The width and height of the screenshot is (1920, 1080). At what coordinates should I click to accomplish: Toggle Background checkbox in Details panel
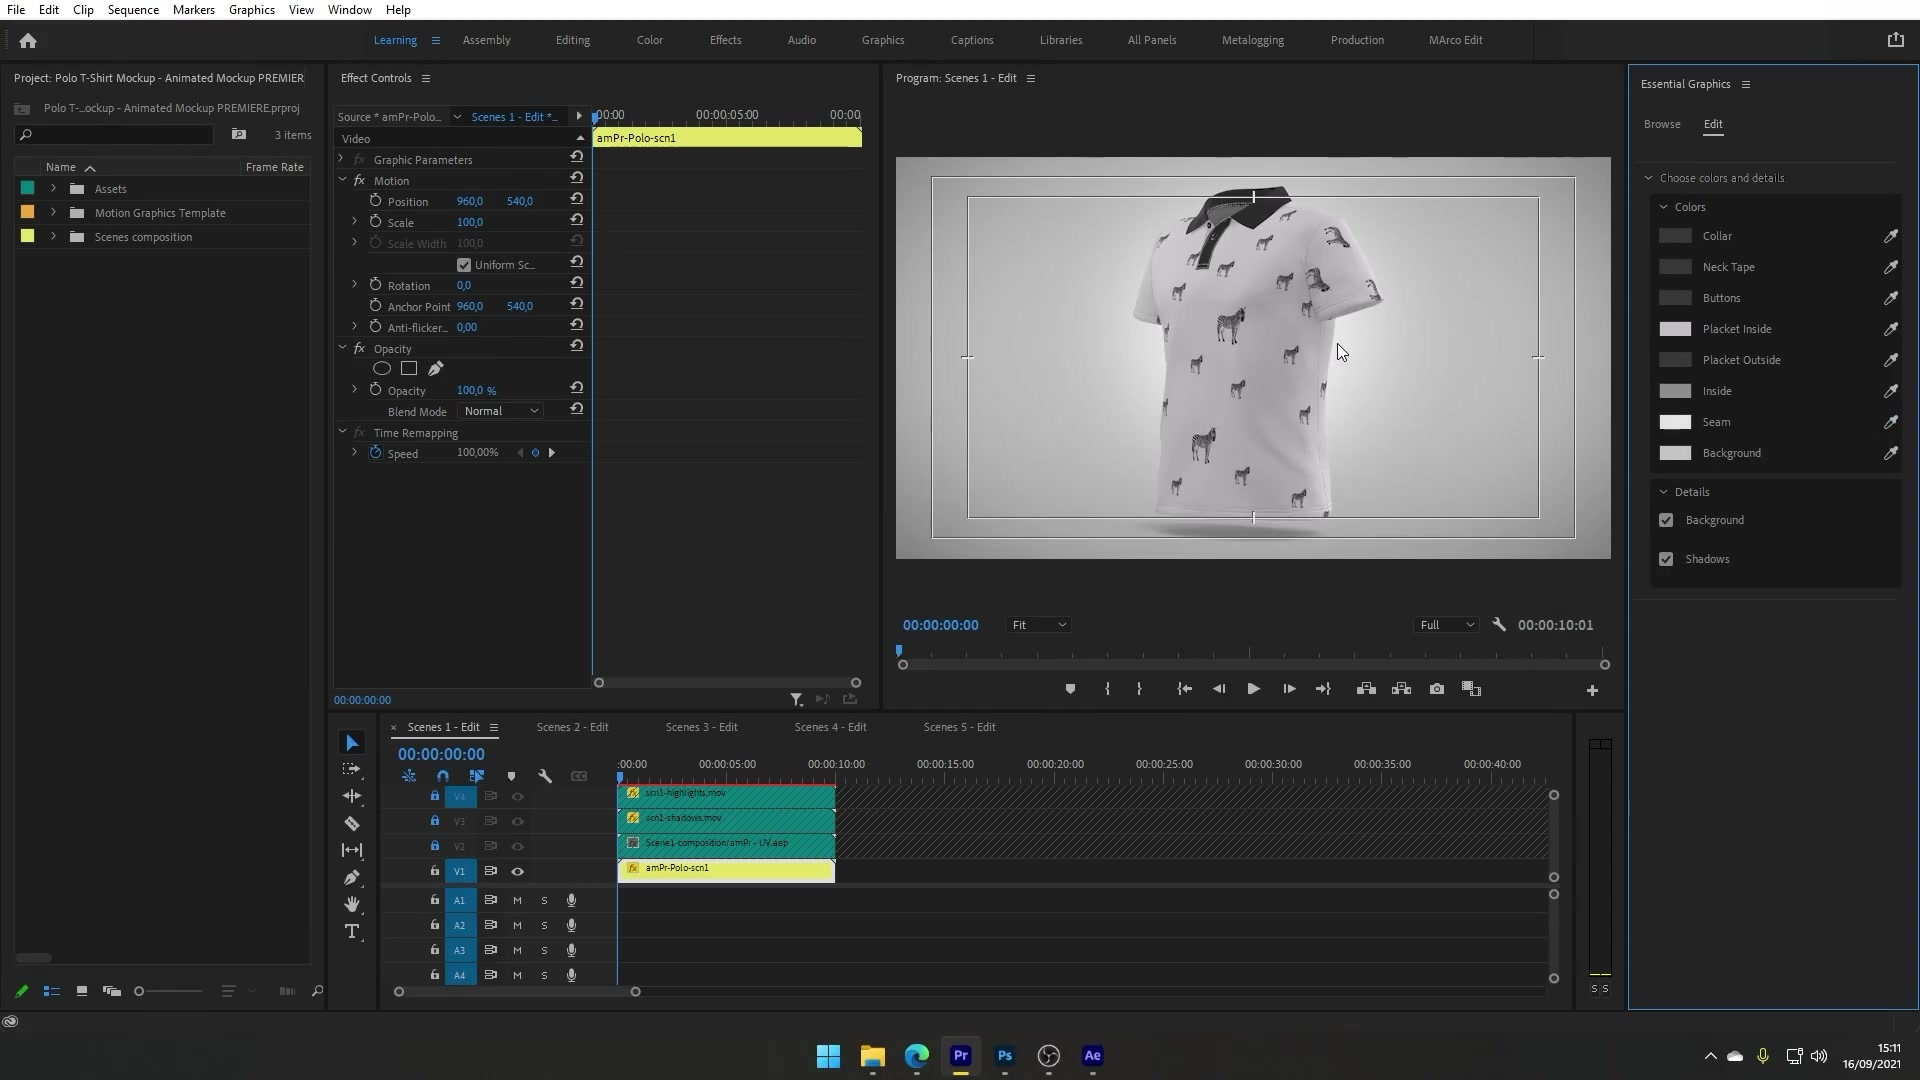click(1665, 520)
